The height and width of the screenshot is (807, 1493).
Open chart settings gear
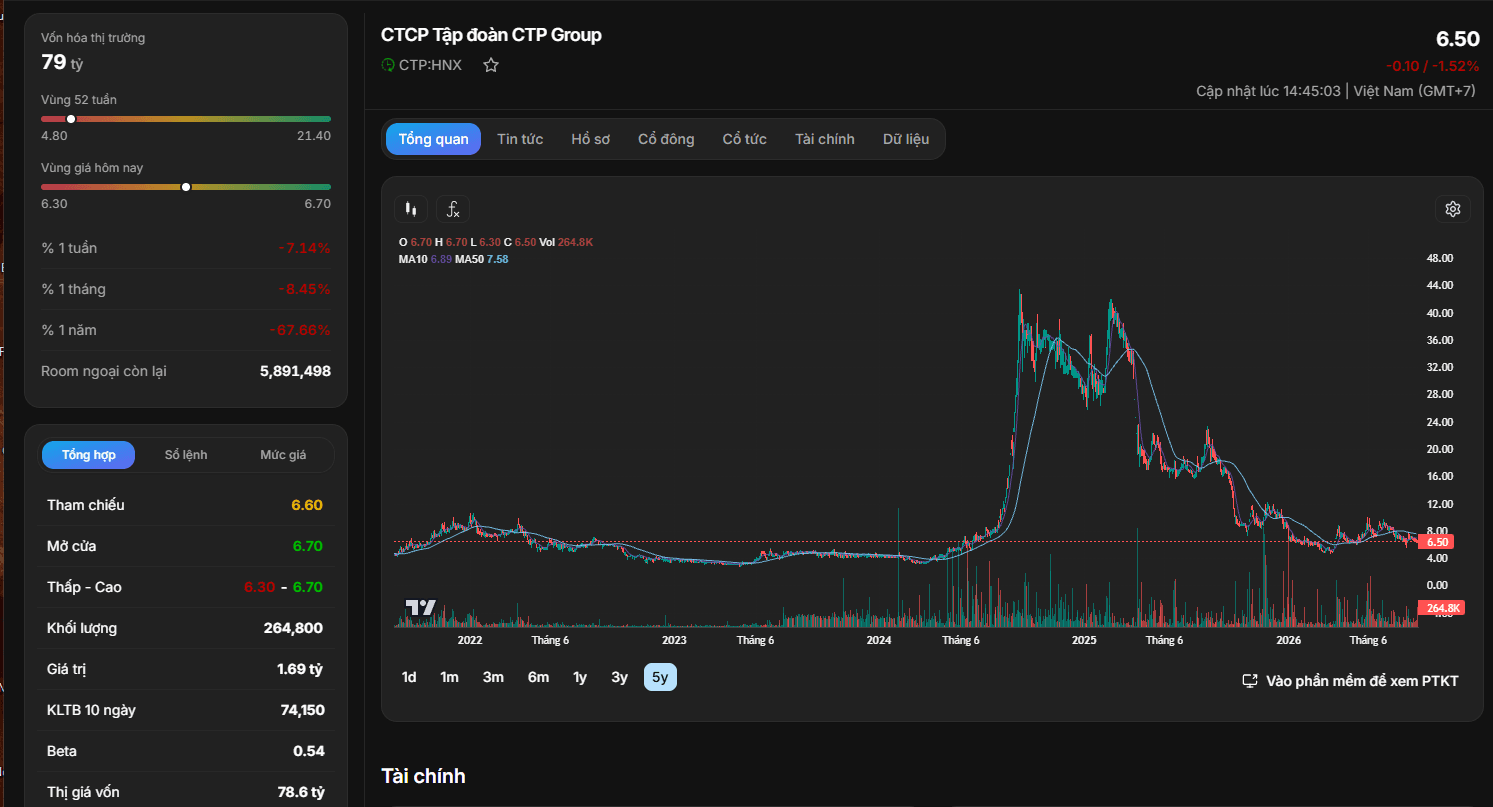coord(1453,209)
